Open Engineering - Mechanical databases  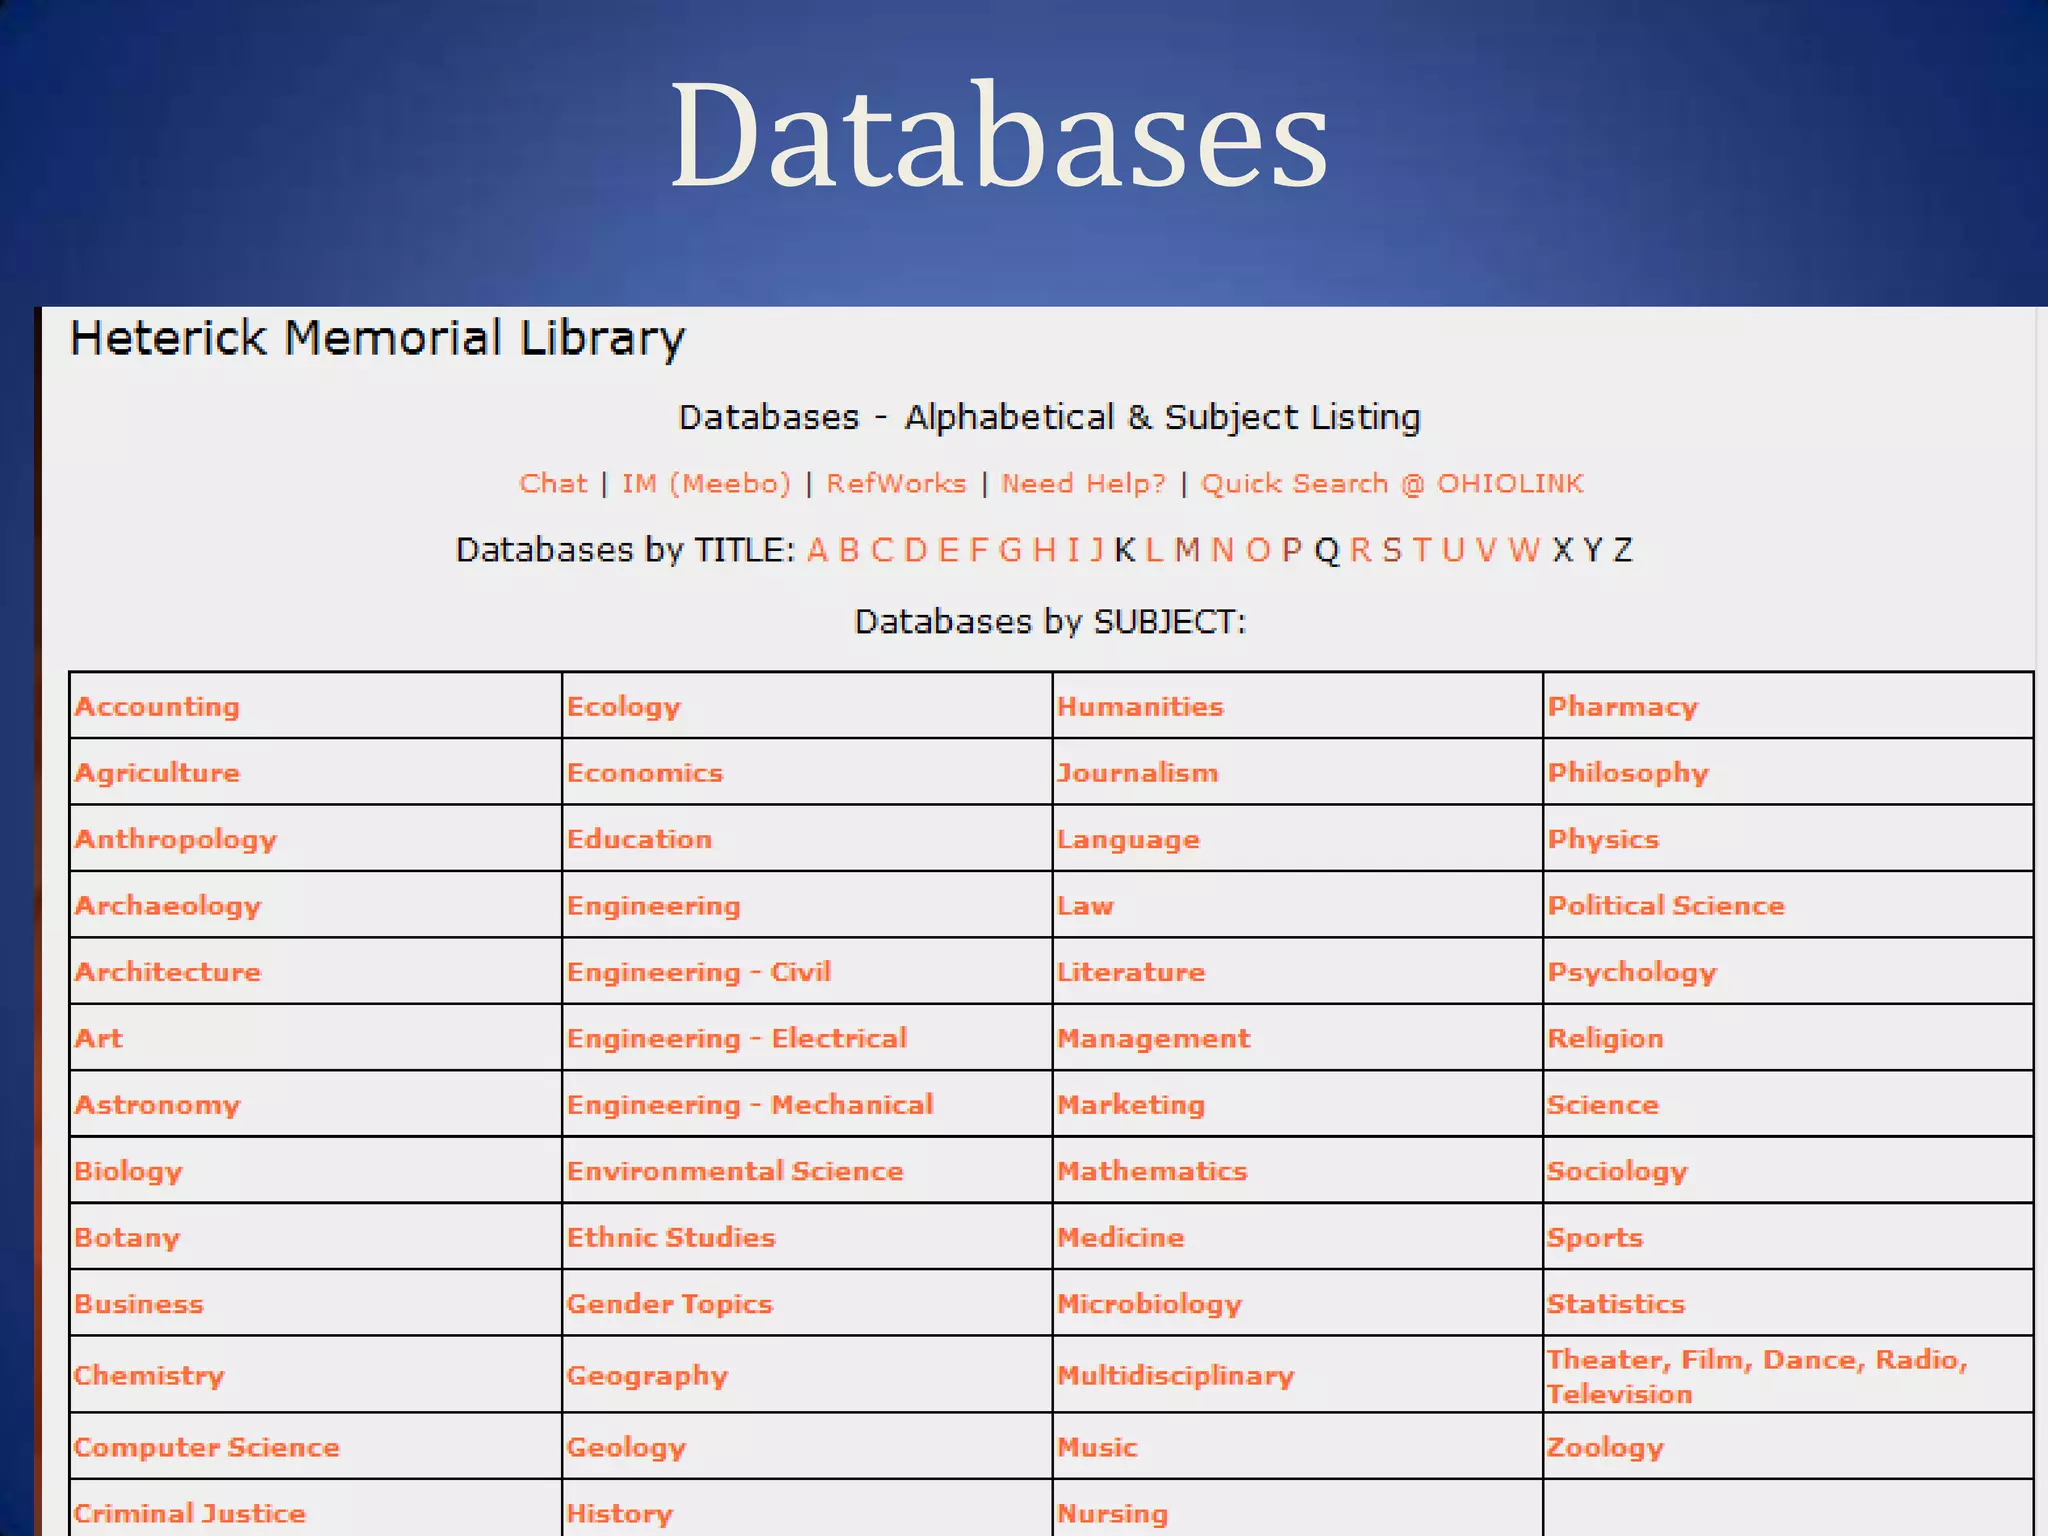click(750, 1105)
